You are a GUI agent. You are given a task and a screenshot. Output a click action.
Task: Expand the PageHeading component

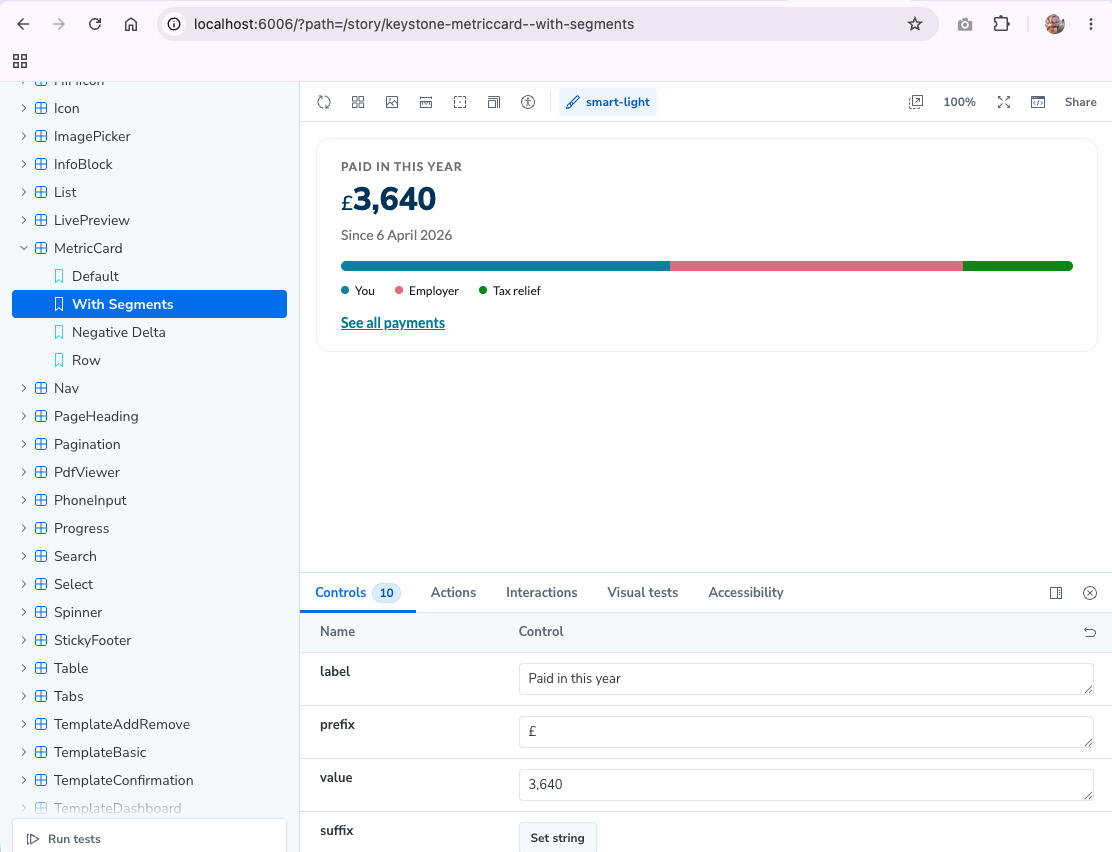pyautogui.click(x=23, y=416)
